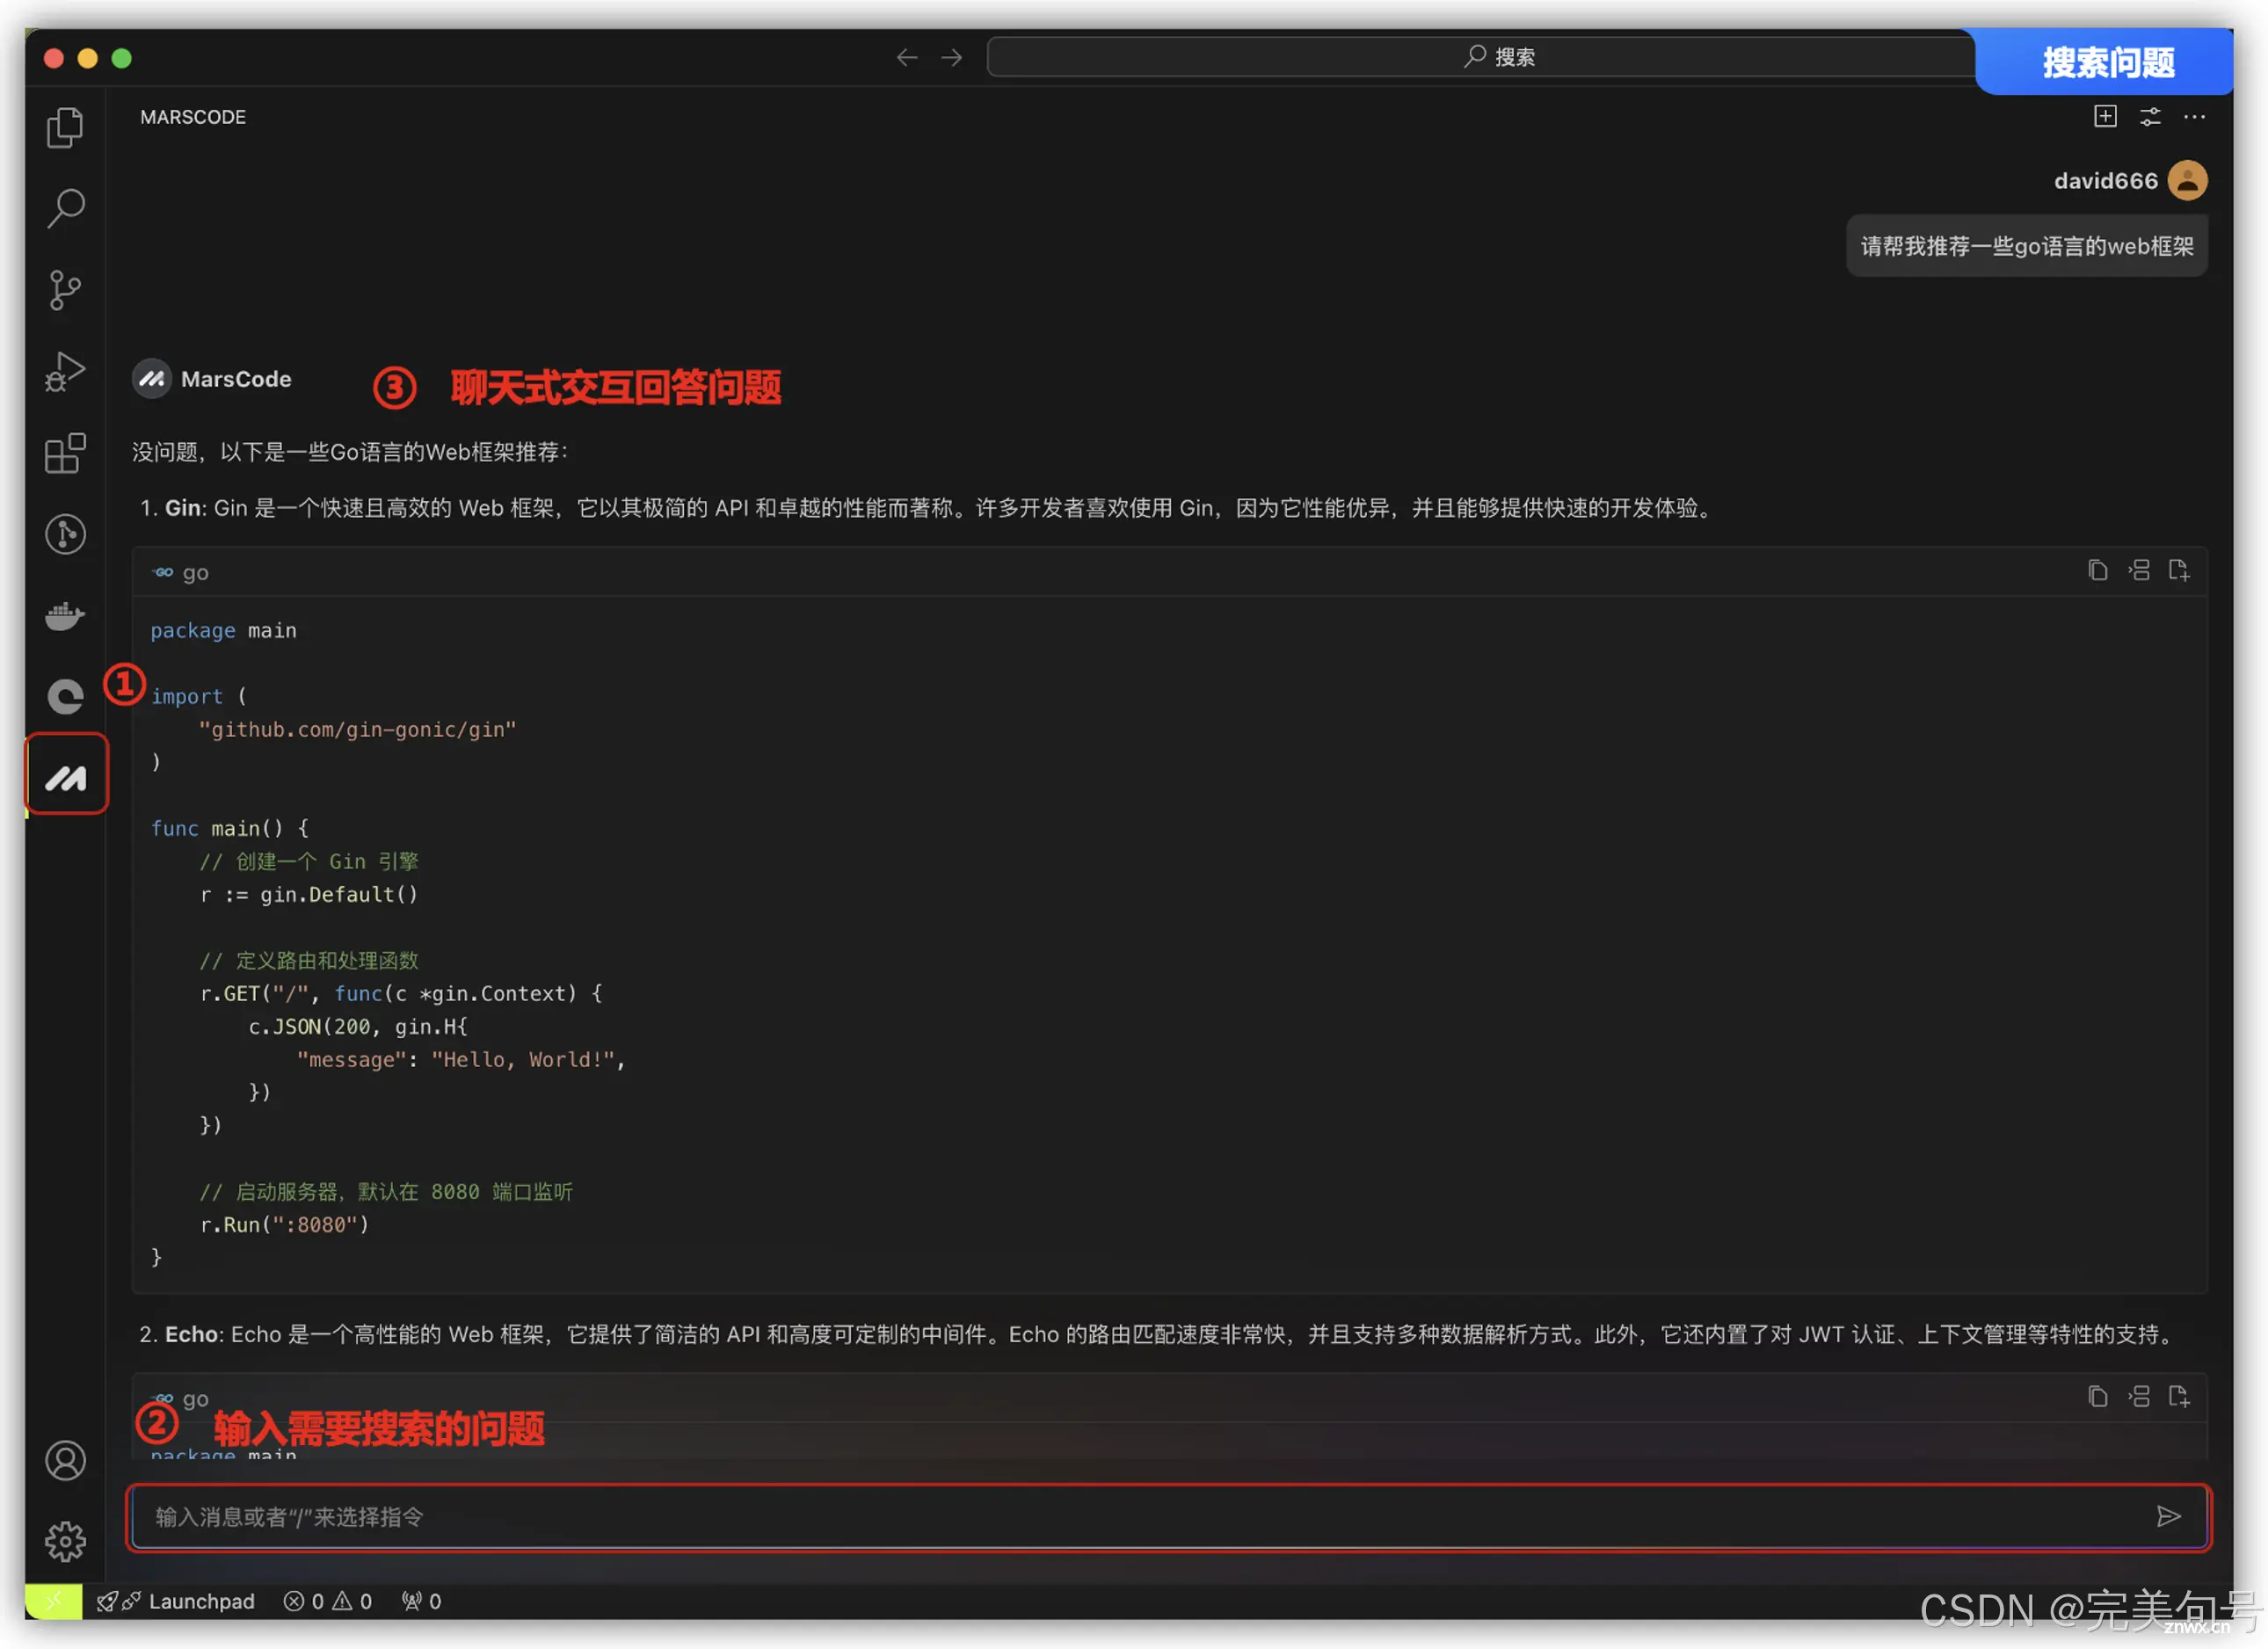Click the message input field
The height and width of the screenshot is (1649, 2268).
click(1168, 1517)
